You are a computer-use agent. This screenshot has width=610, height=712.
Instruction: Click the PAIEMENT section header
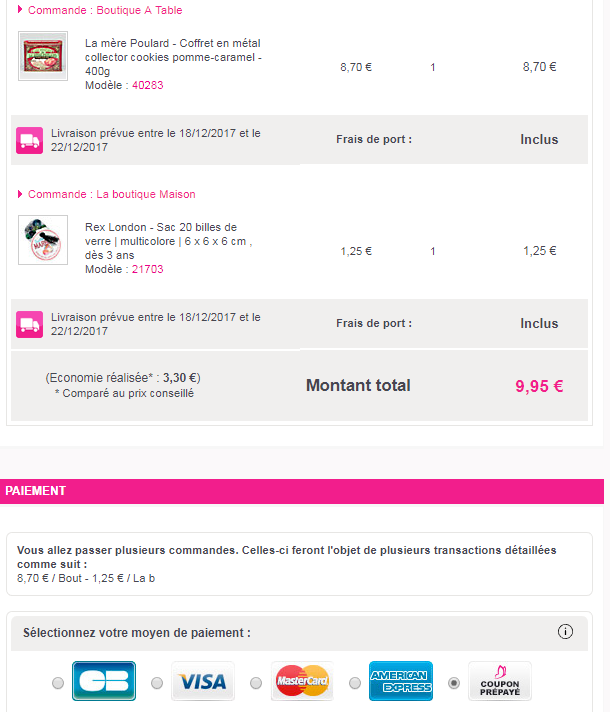tap(302, 491)
